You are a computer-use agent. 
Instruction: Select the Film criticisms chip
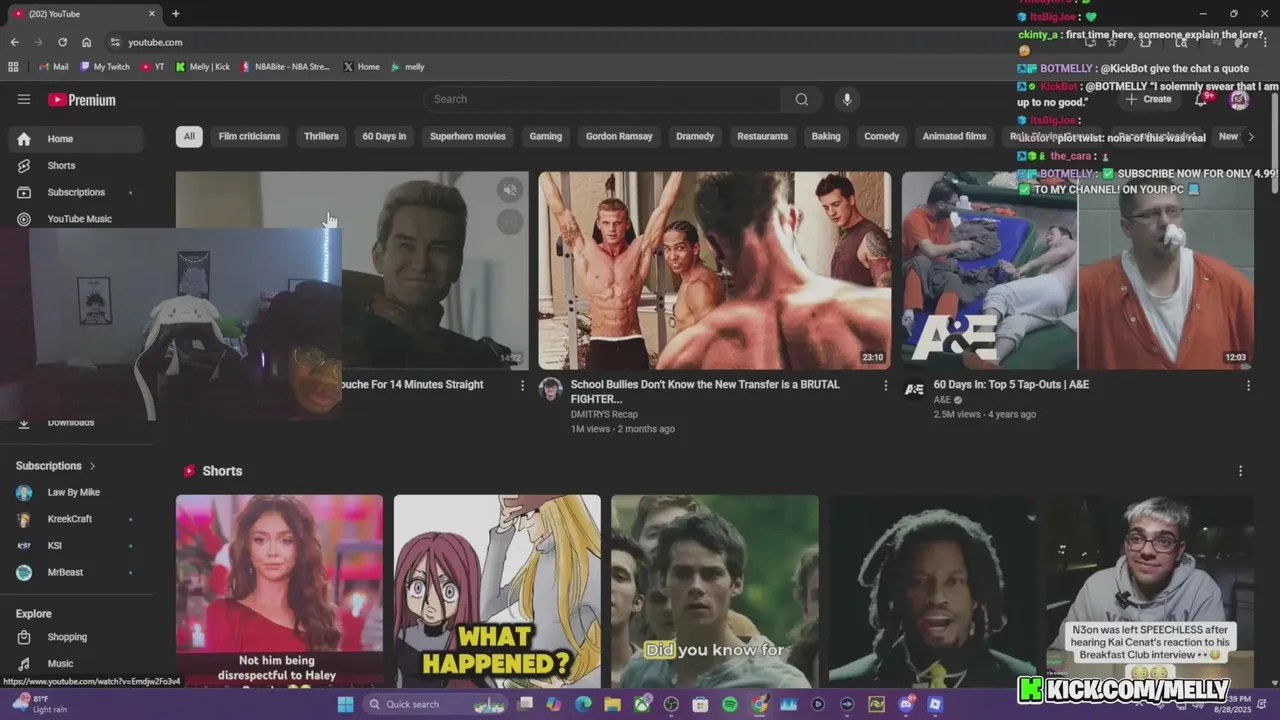(x=249, y=136)
